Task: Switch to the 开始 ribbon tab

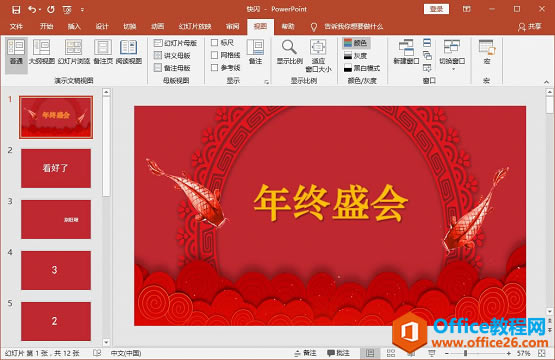Action: [46, 27]
